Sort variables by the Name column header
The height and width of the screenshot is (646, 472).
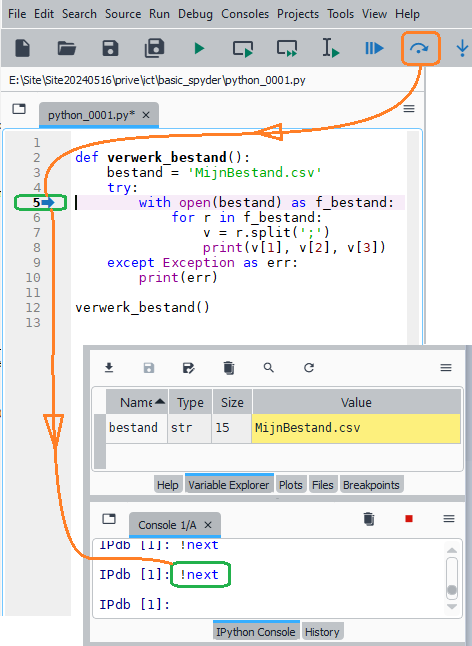(137, 402)
